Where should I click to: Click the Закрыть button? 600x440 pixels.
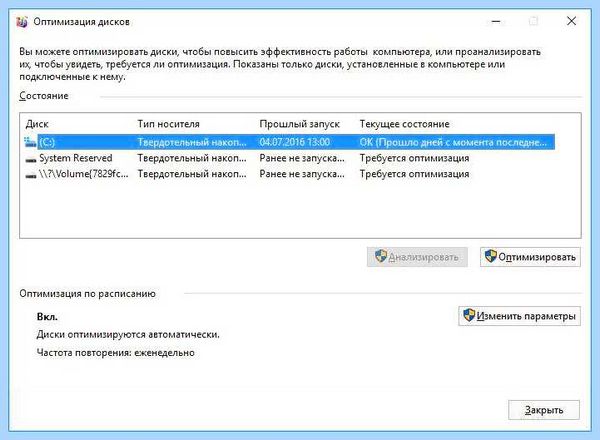pos(544,410)
